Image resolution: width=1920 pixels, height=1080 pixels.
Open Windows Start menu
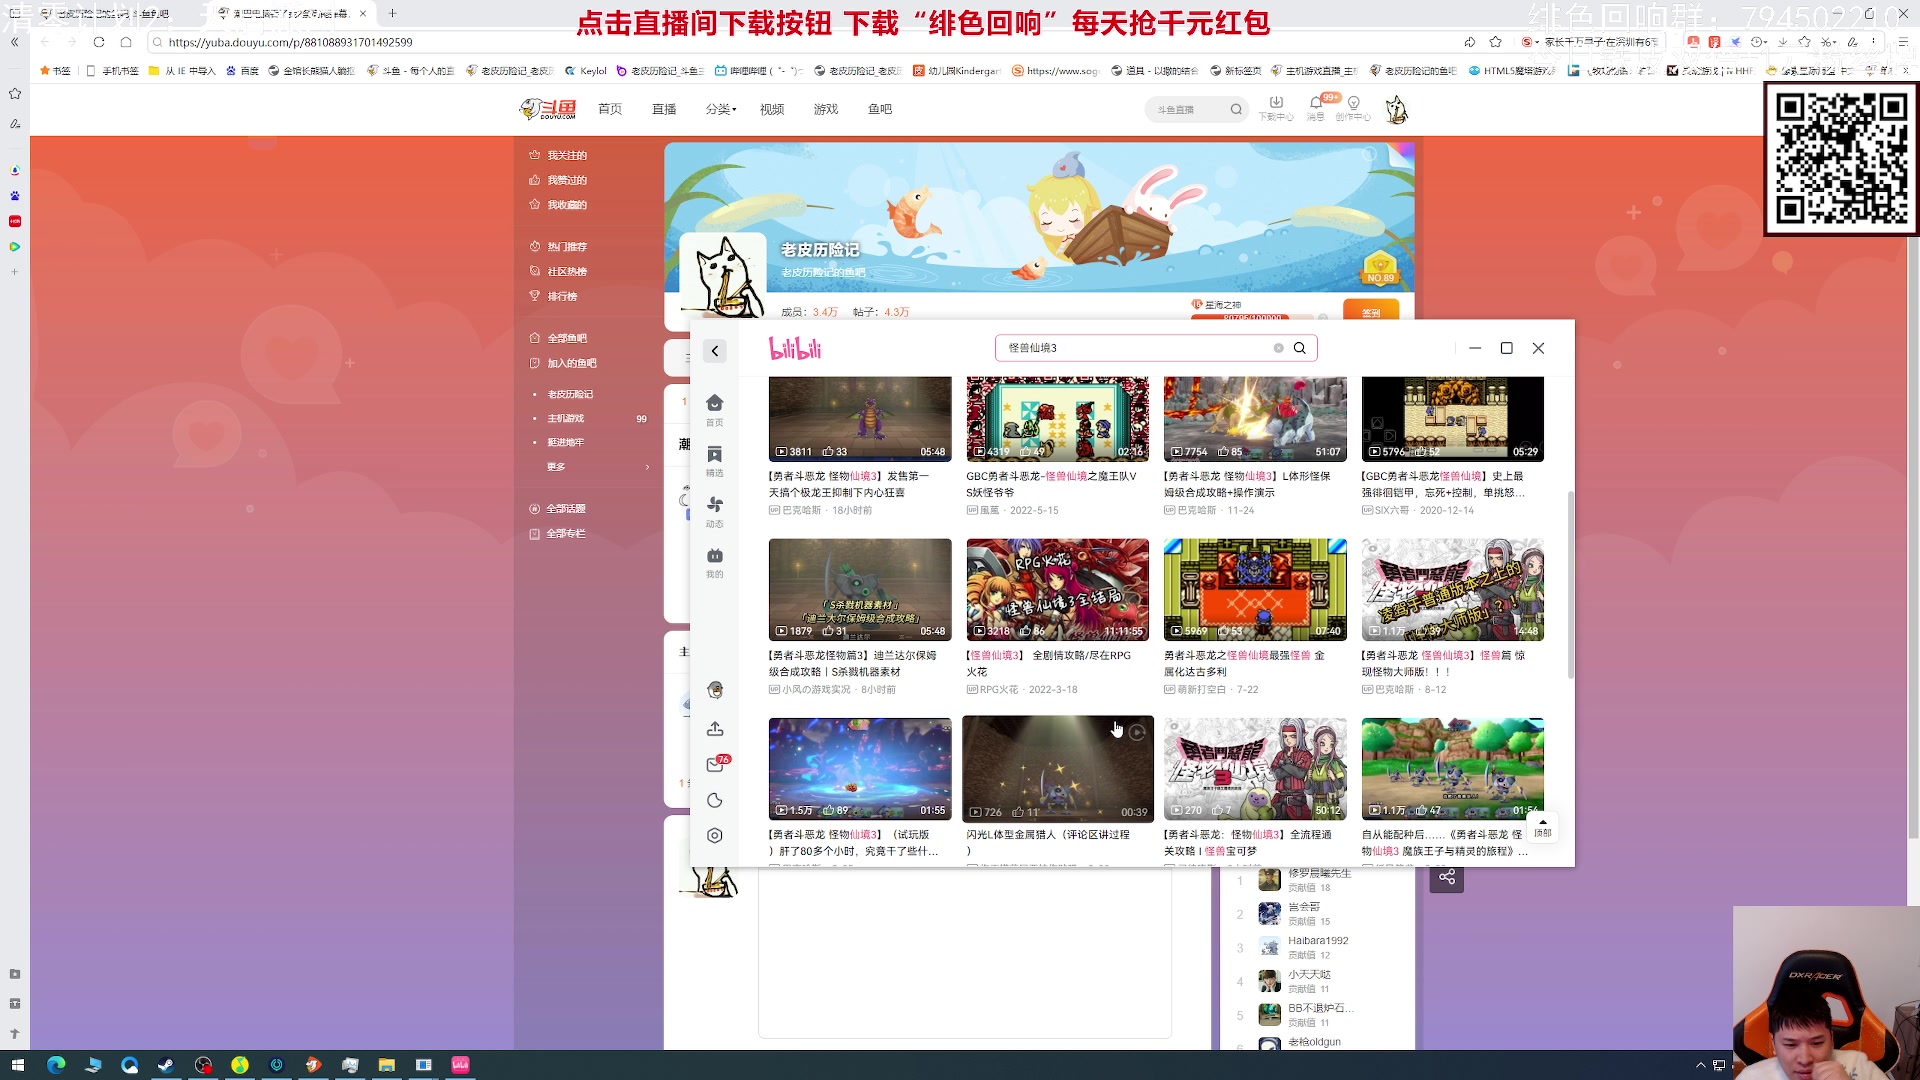pos(16,1065)
